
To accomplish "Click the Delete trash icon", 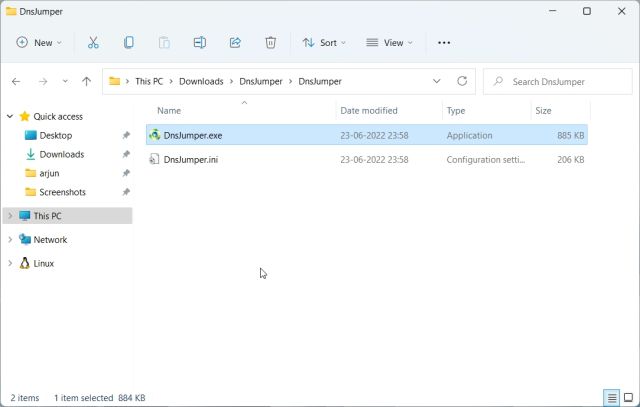I will point(270,42).
